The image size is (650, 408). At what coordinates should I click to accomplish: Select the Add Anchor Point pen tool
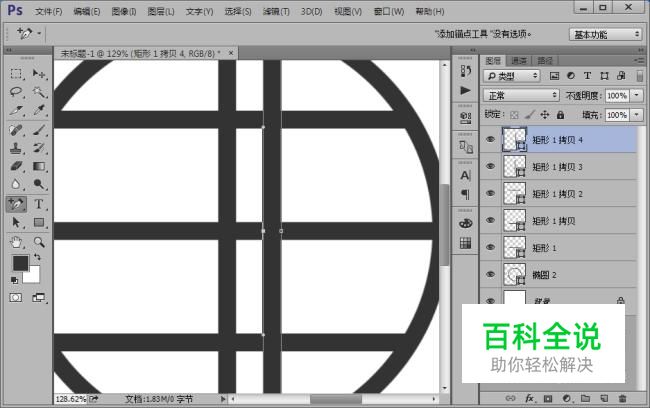click(16, 204)
